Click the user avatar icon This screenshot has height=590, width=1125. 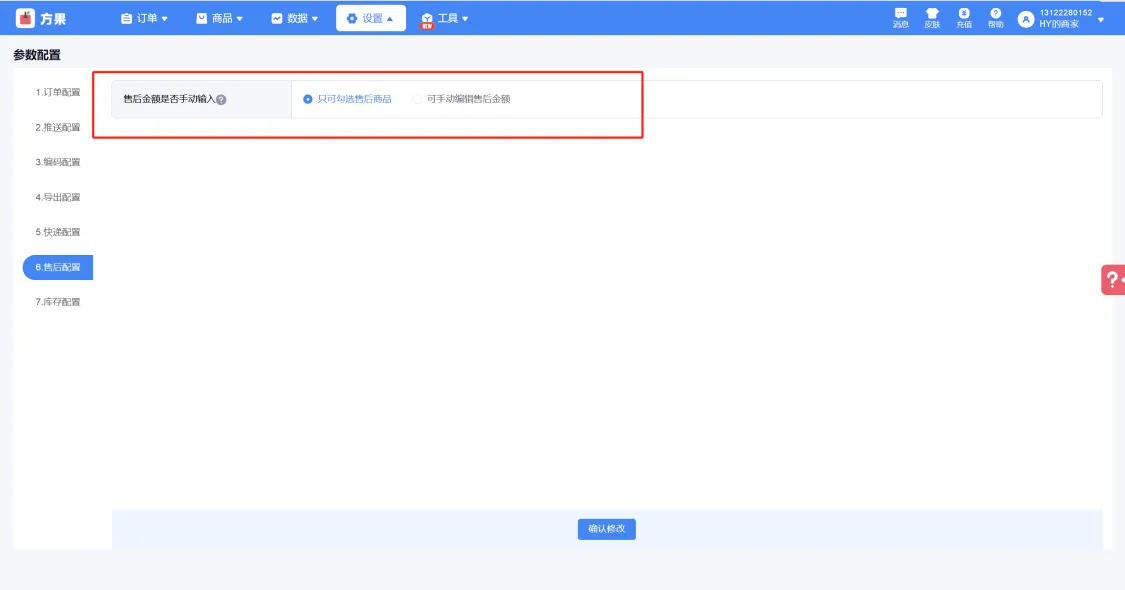pyautogui.click(x=1026, y=19)
